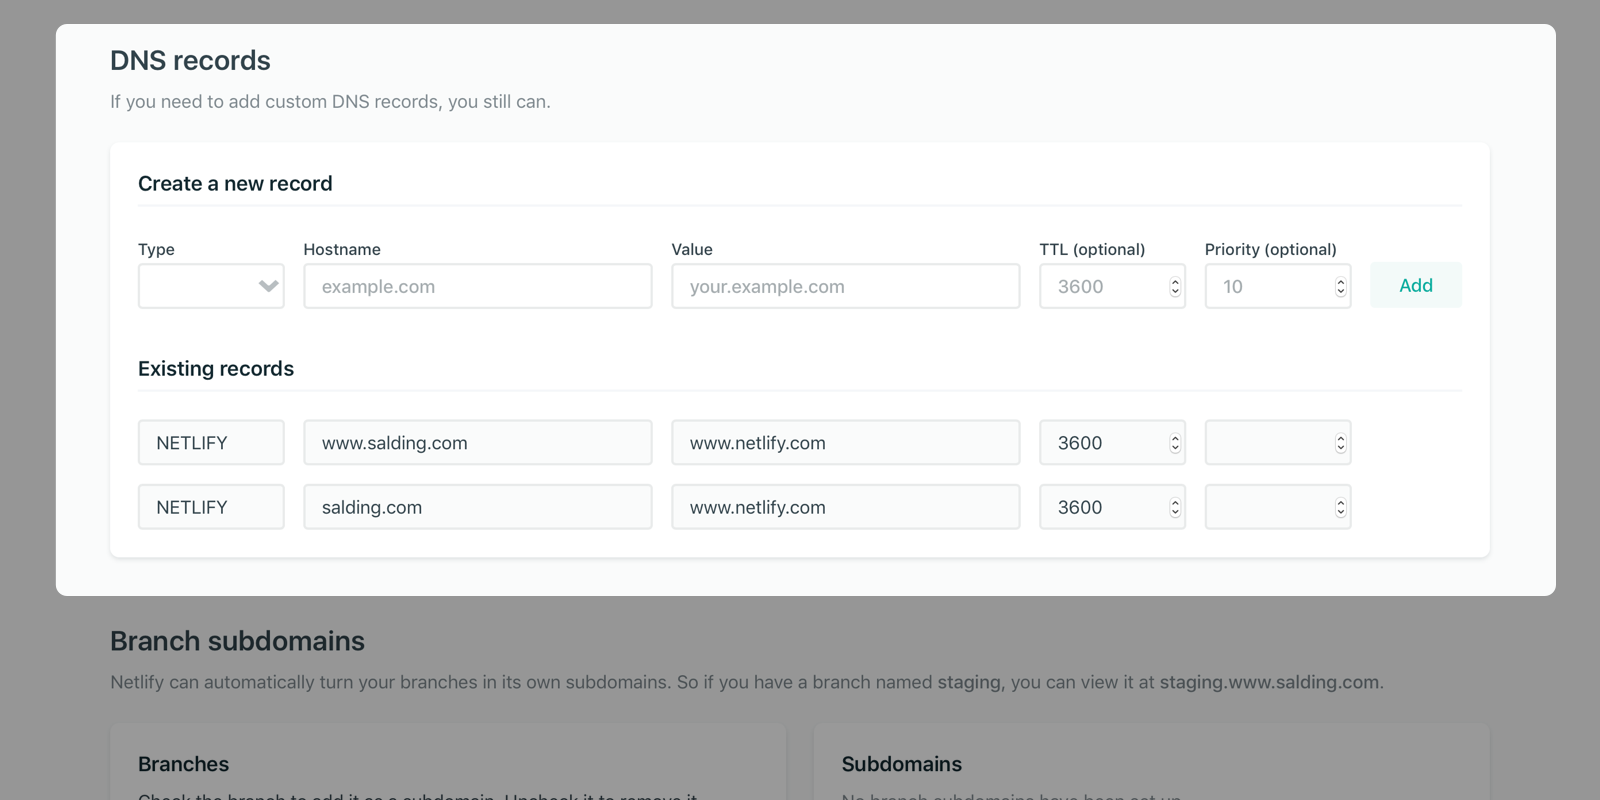Click the Add button
Viewport: 1600px width, 800px height.
pos(1415,285)
